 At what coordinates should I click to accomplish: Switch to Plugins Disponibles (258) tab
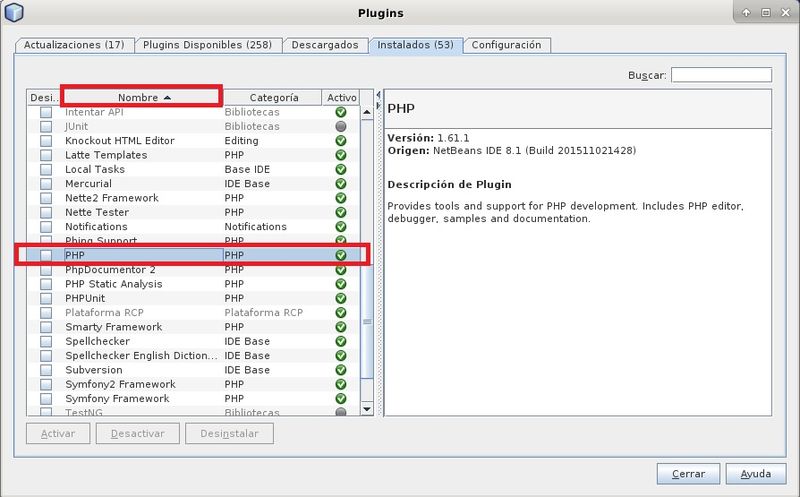[208, 45]
